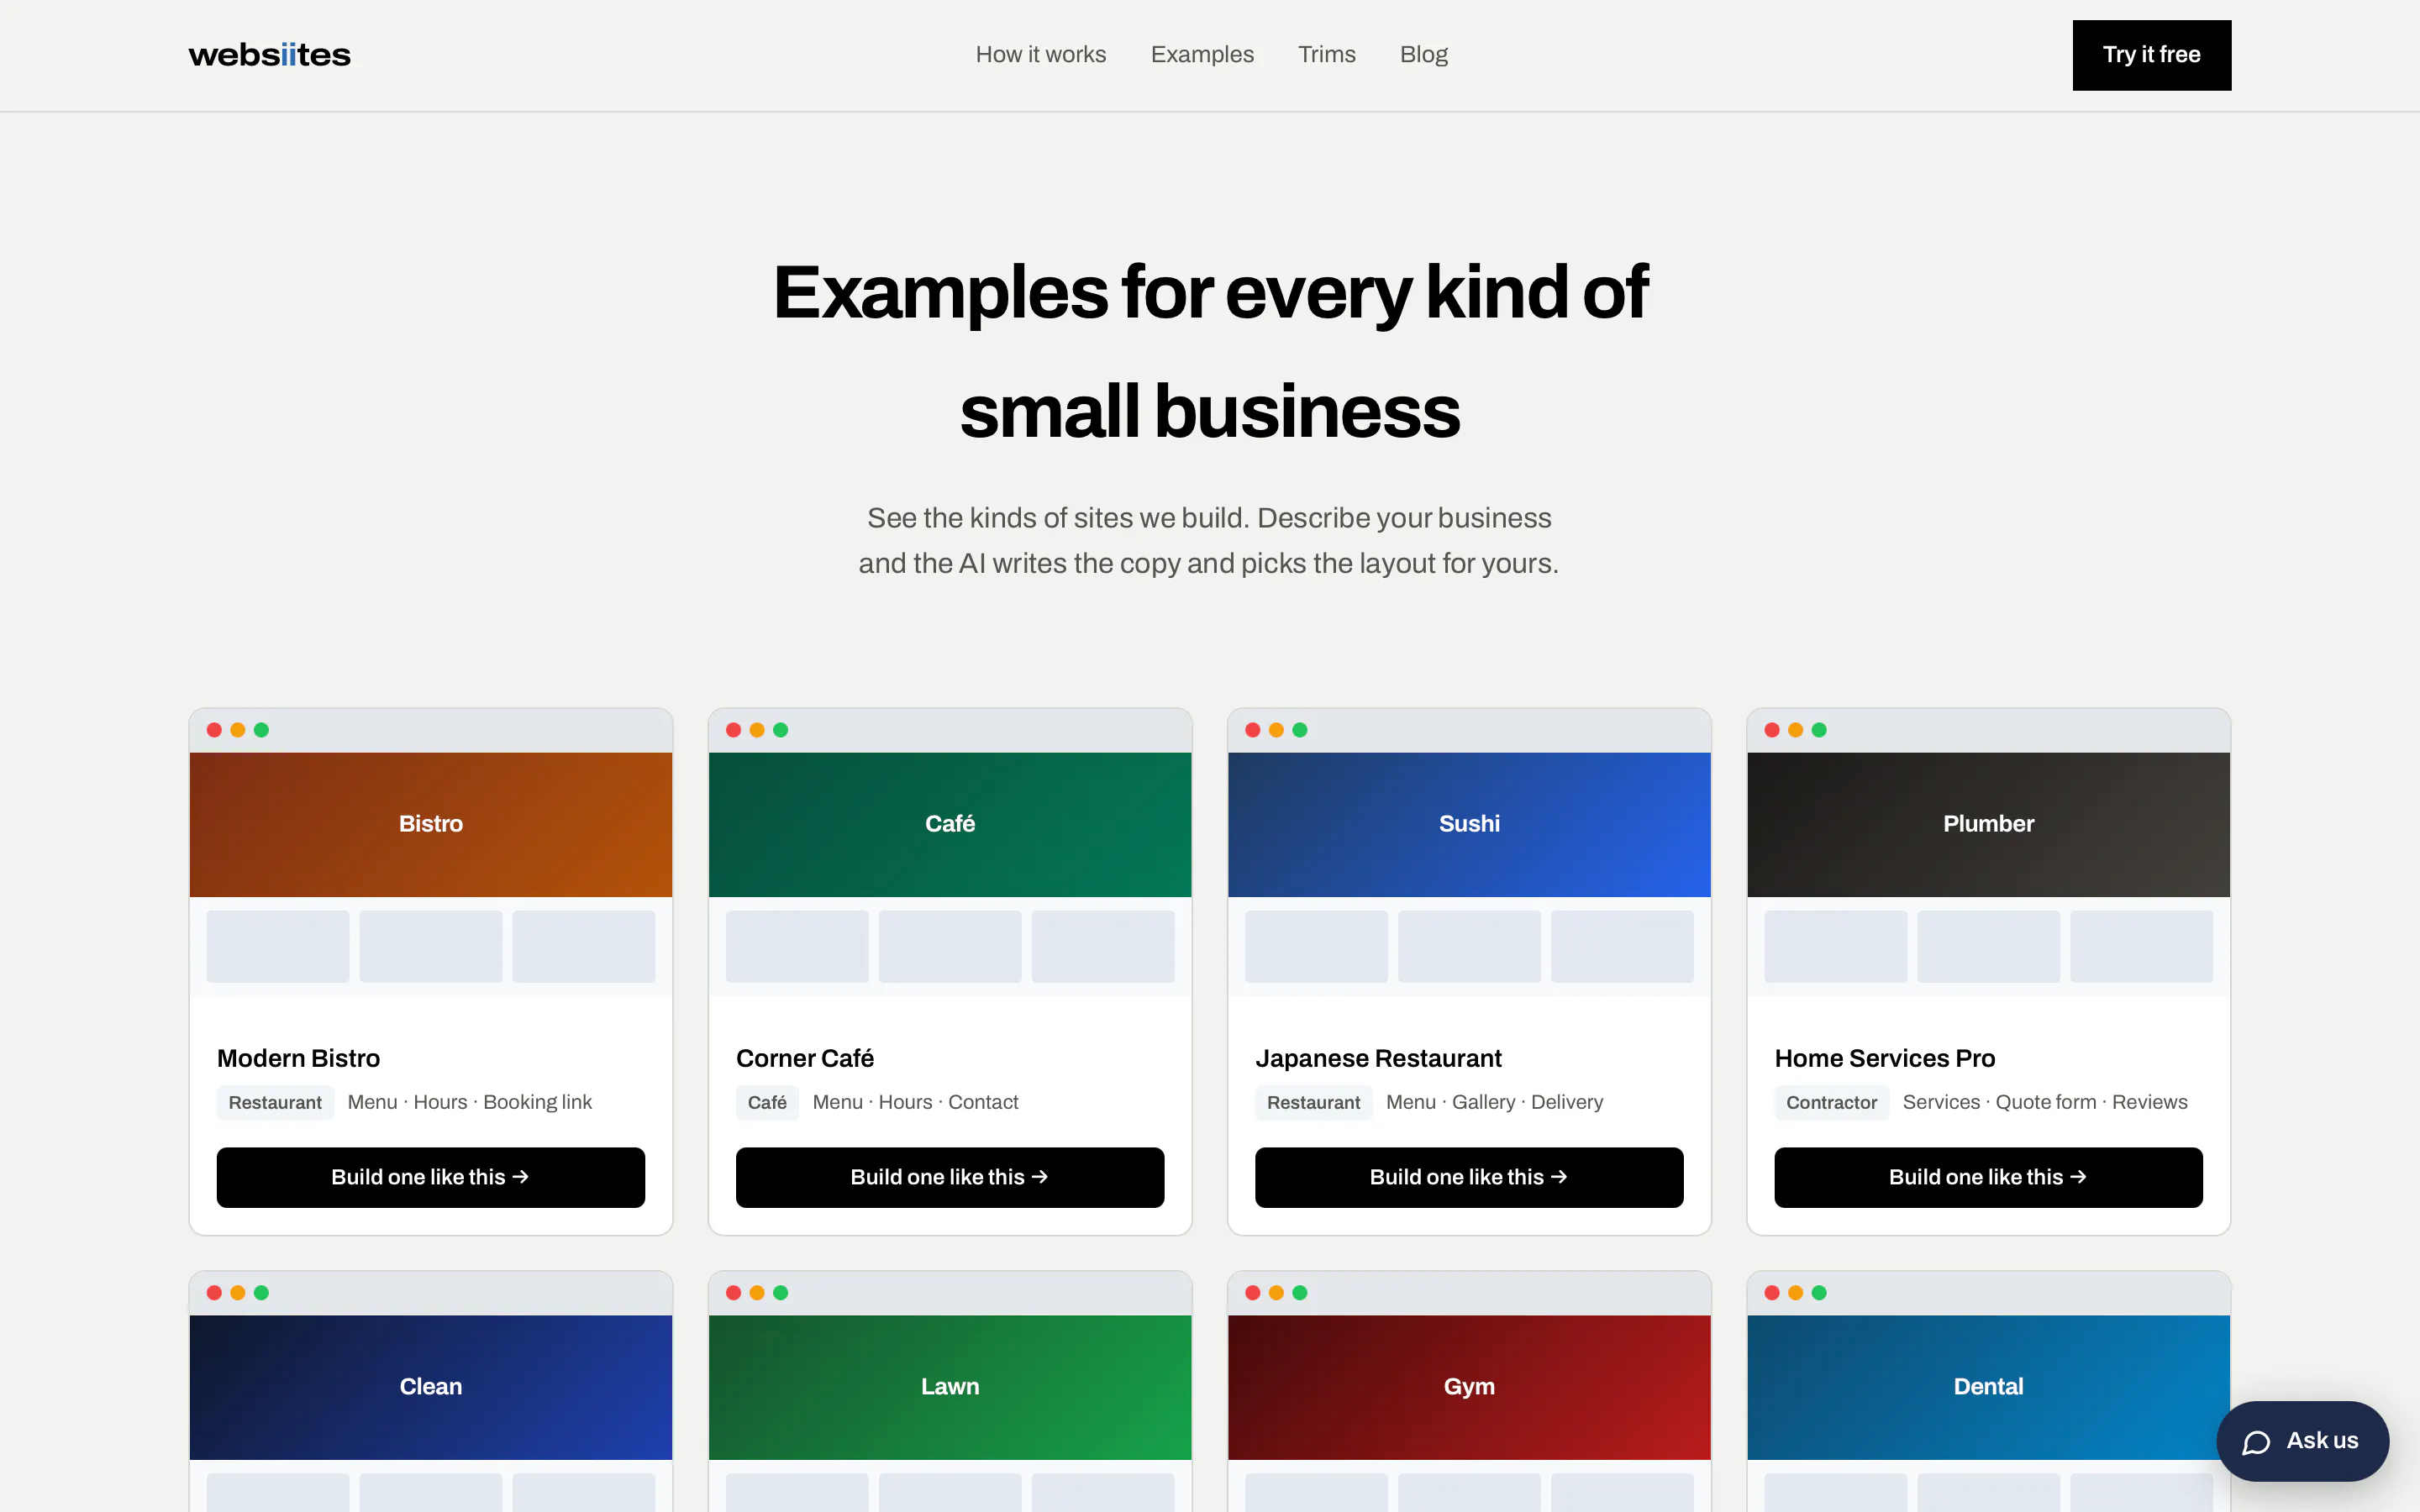Select the Sushi preview banner
The height and width of the screenshot is (1512, 2420).
(x=1468, y=824)
